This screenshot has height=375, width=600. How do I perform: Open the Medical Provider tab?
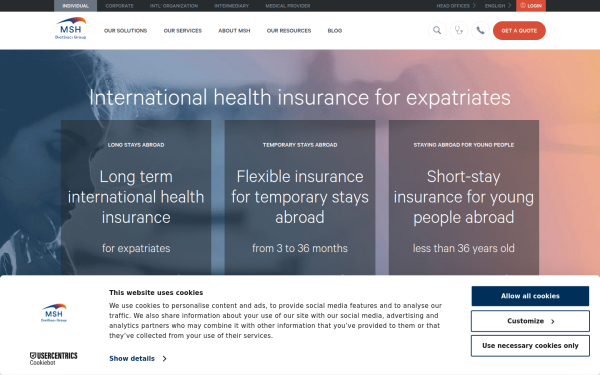pyautogui.click(x=288, y=6)
